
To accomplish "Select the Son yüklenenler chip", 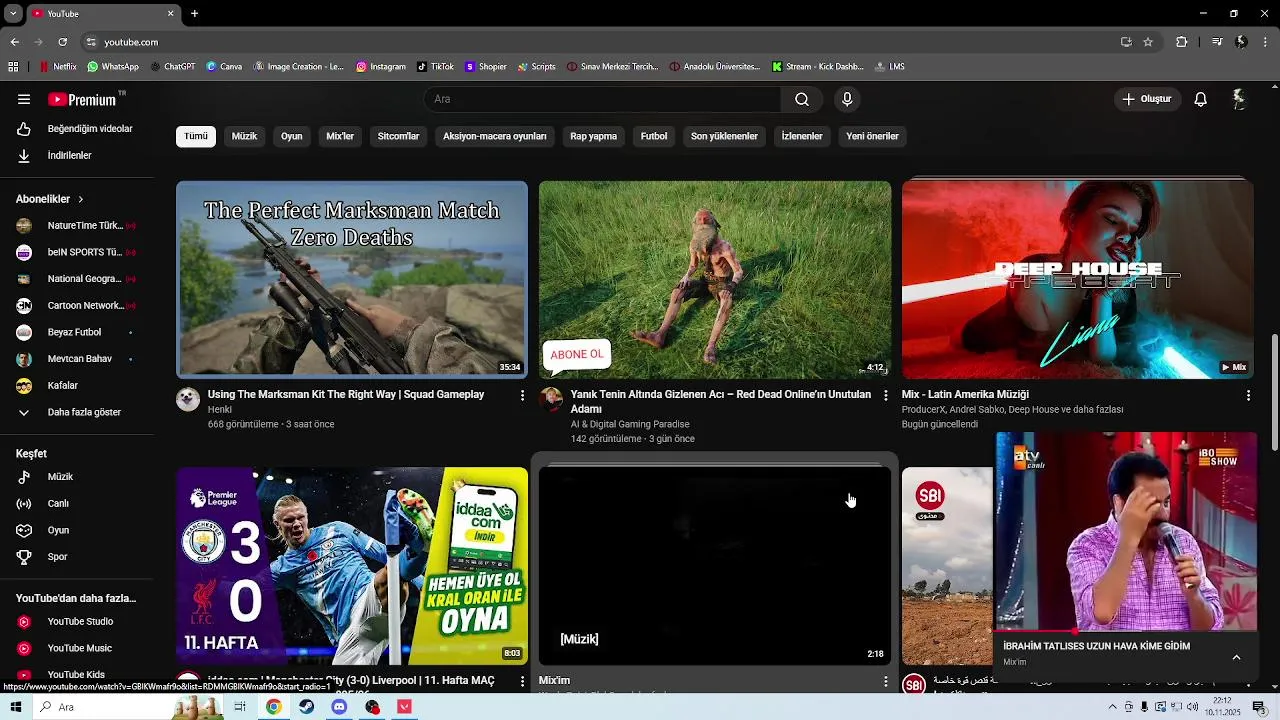I will (724, 136).
